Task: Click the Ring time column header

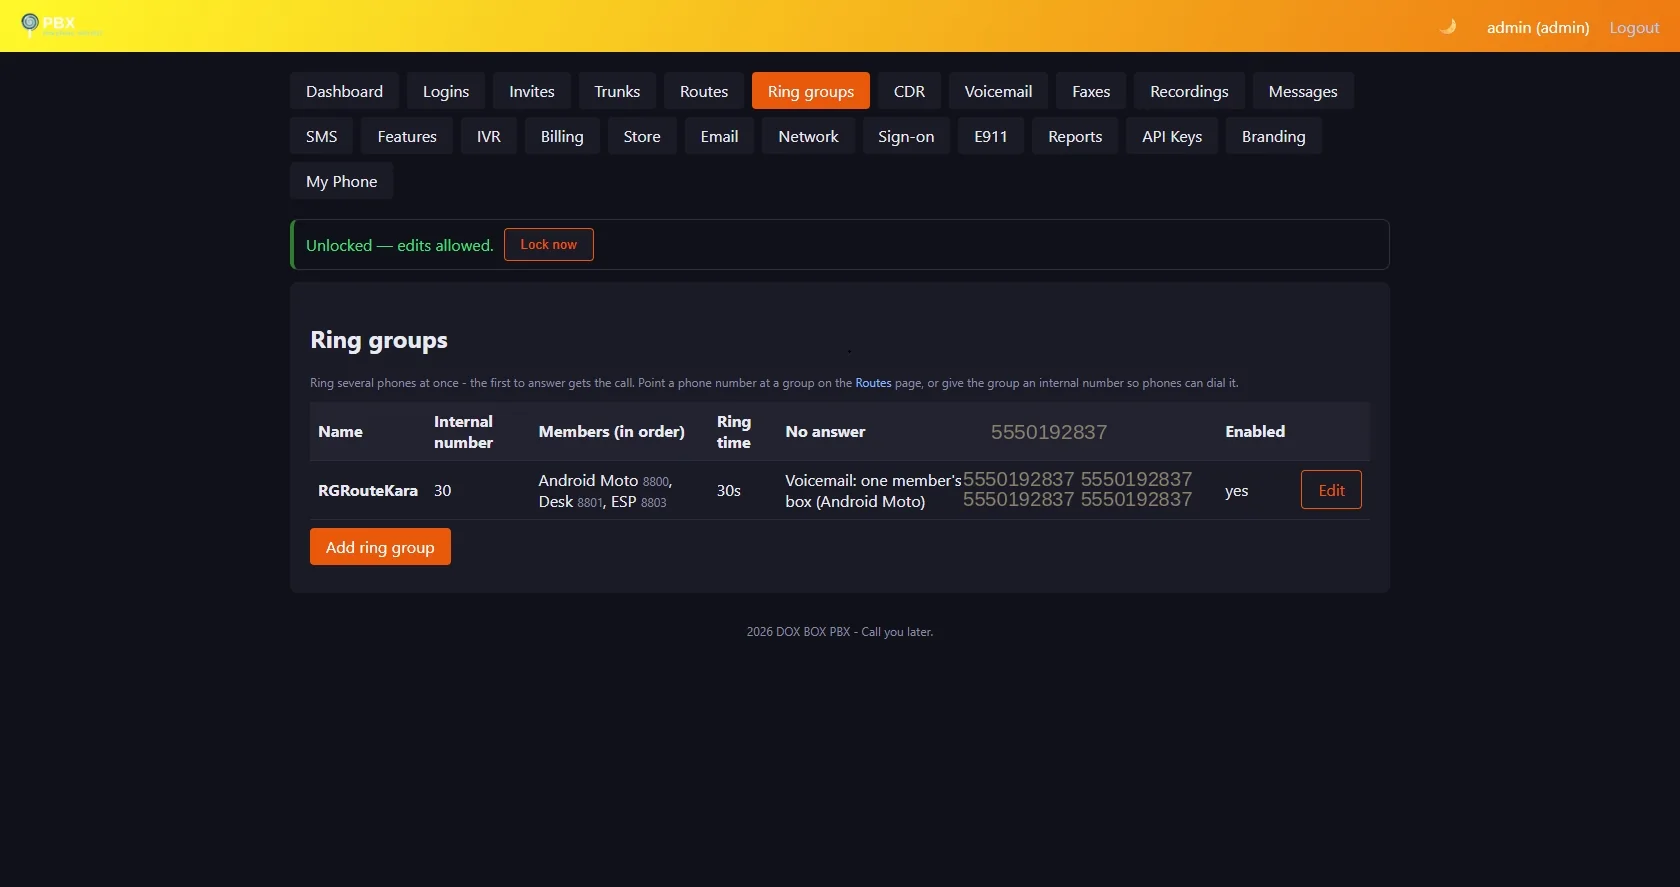Action: (x=733, y=432)
